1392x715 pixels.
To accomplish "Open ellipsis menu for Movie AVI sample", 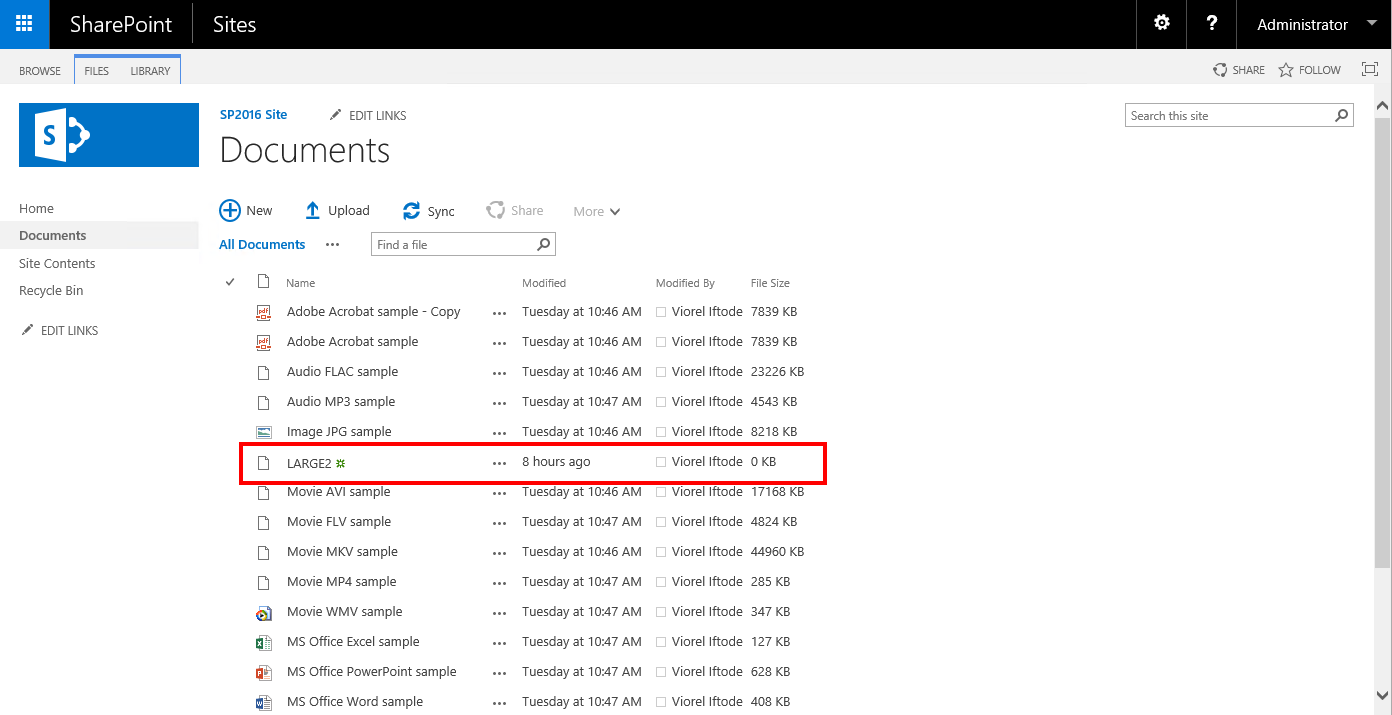I will pos(500,493).
